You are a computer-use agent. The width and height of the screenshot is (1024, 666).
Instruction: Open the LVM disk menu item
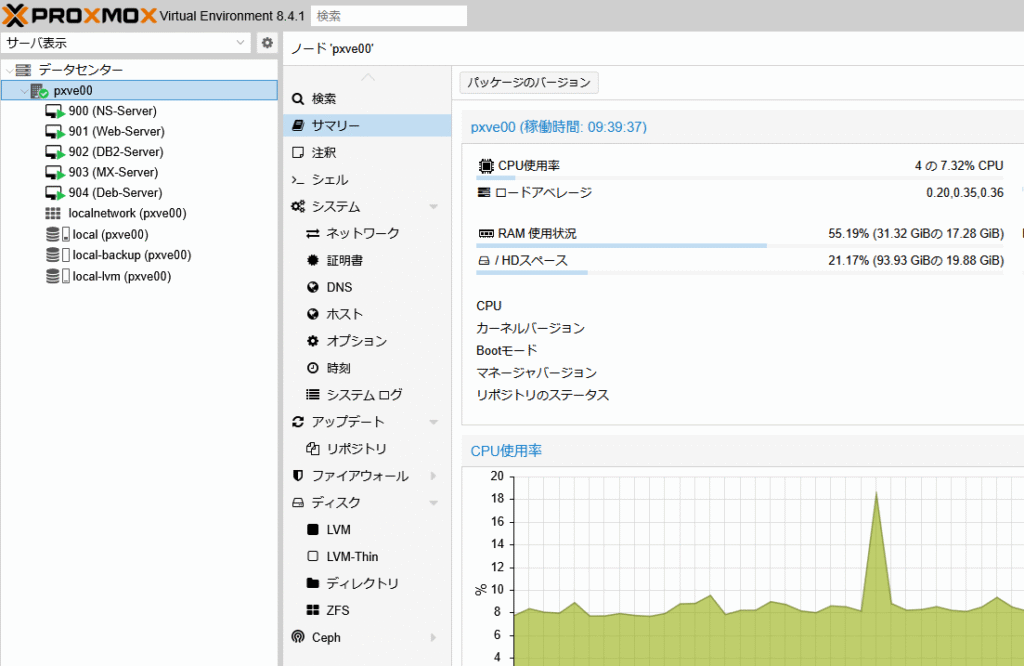click(x=368, y=530)
